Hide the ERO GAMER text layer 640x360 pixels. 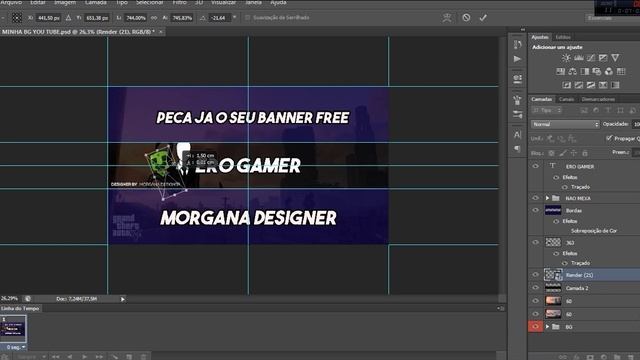tap(536, 166)
